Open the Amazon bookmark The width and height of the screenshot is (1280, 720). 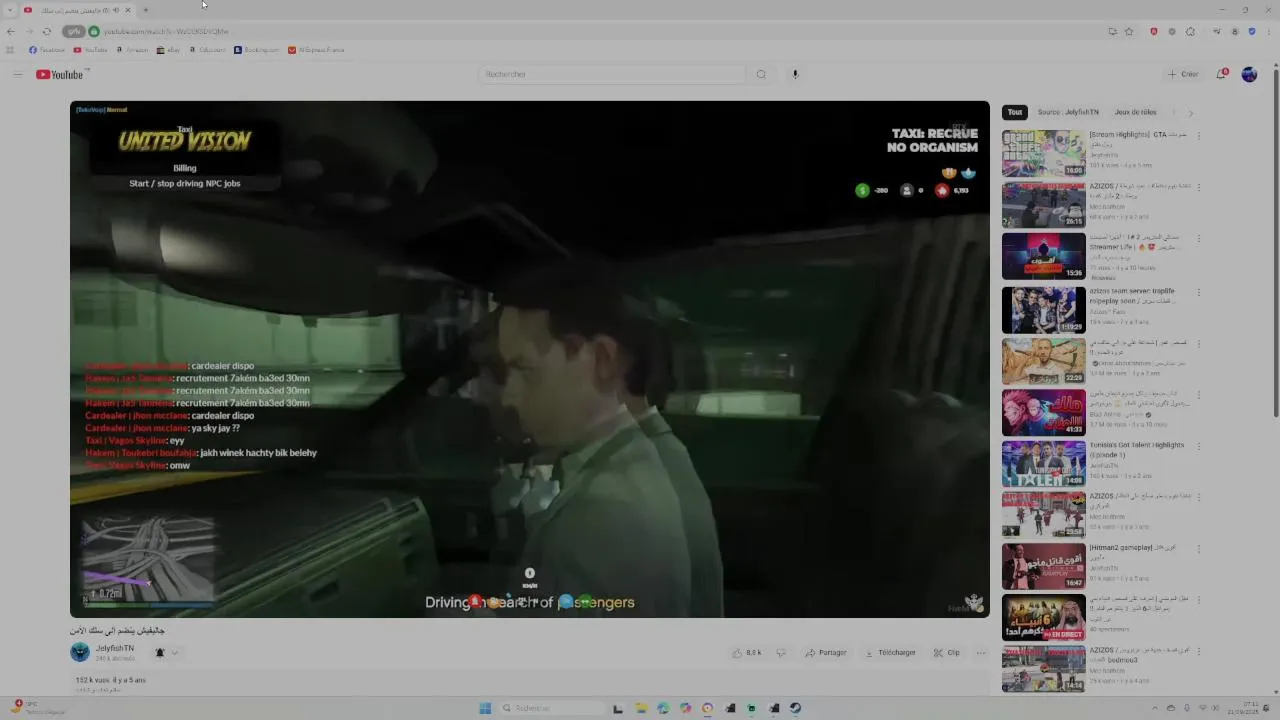(x=132, y=50)
